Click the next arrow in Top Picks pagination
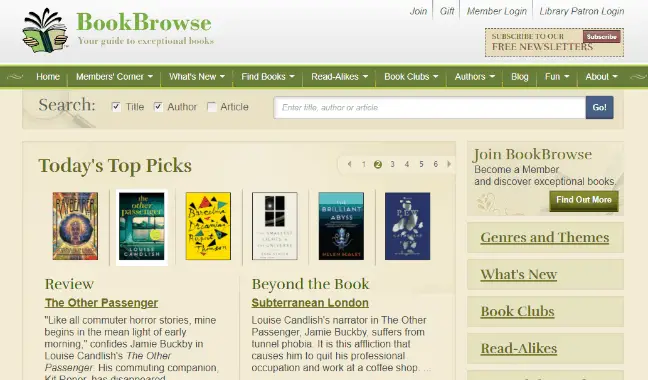The width and height of the screenshot is (648, 380). click(x=449, y=164)
